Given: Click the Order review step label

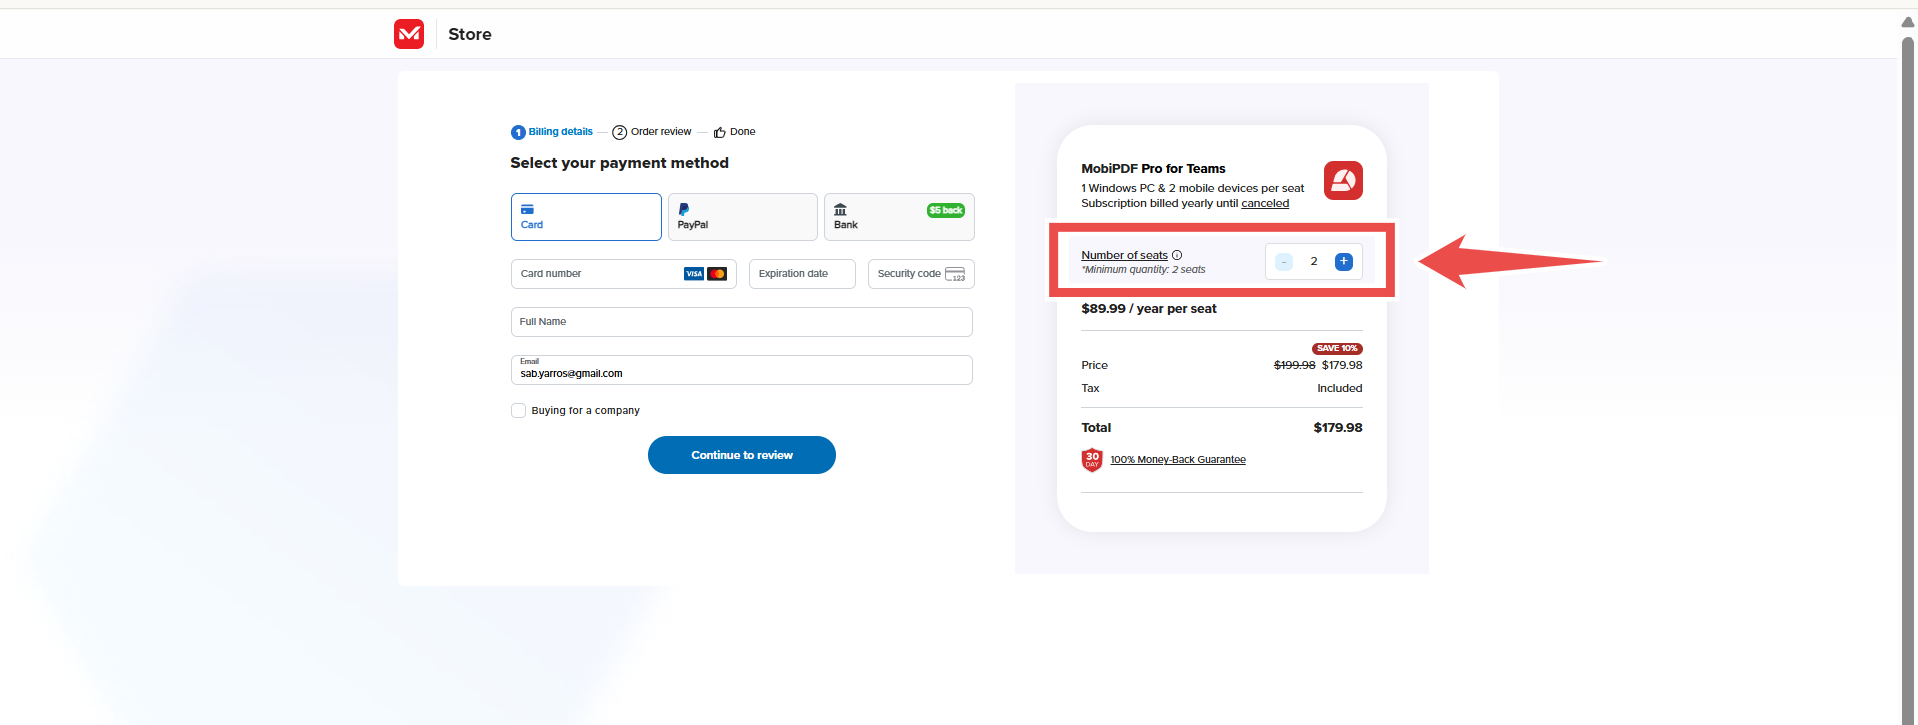Looking at the screenshot, I should (x=661, y=132).
